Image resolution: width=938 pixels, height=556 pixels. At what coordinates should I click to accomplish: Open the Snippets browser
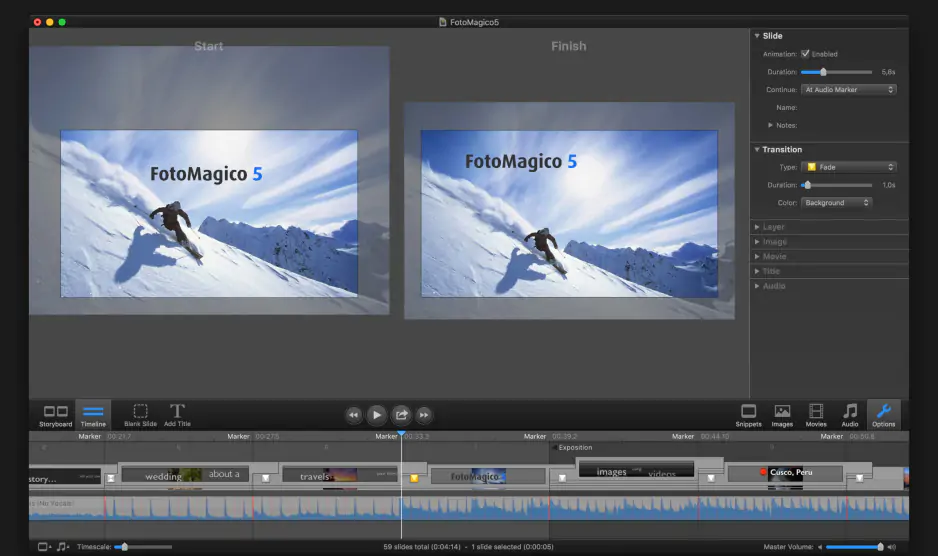point(748,414)
